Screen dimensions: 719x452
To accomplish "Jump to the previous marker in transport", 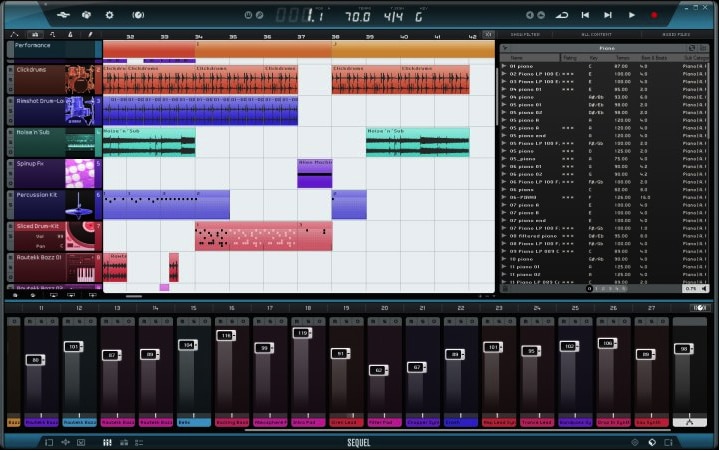I will click(x=585, y=15).
